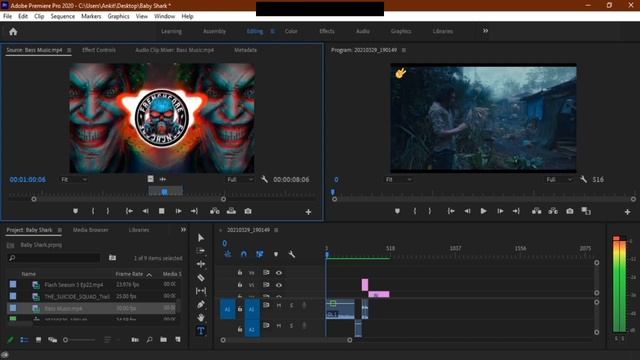Select the Type tool
This screenshot has height=360, width=640.
point(201,331)
